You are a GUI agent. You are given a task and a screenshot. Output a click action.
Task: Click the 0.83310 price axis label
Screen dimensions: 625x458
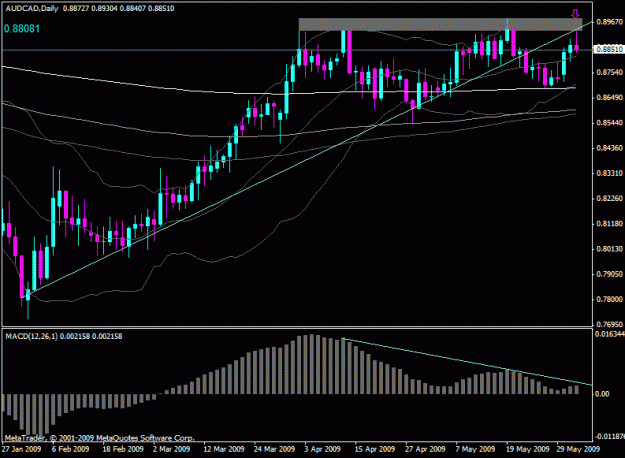click(x=609, y=173)
